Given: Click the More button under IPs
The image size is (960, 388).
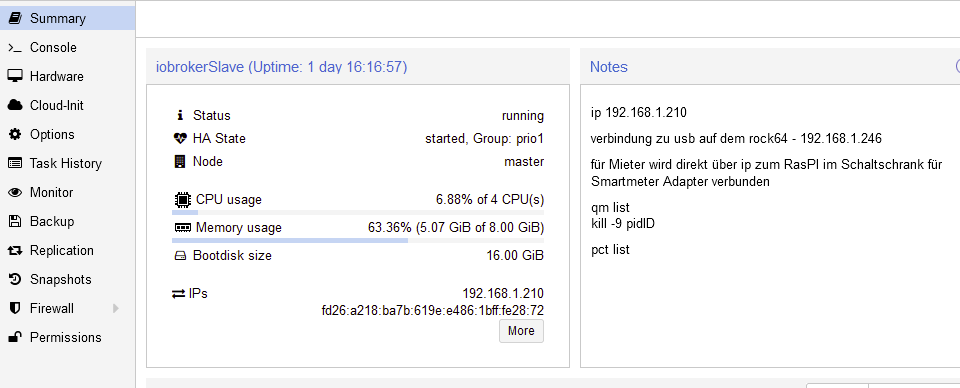Looking at the screenshot, I should point(521,331).
